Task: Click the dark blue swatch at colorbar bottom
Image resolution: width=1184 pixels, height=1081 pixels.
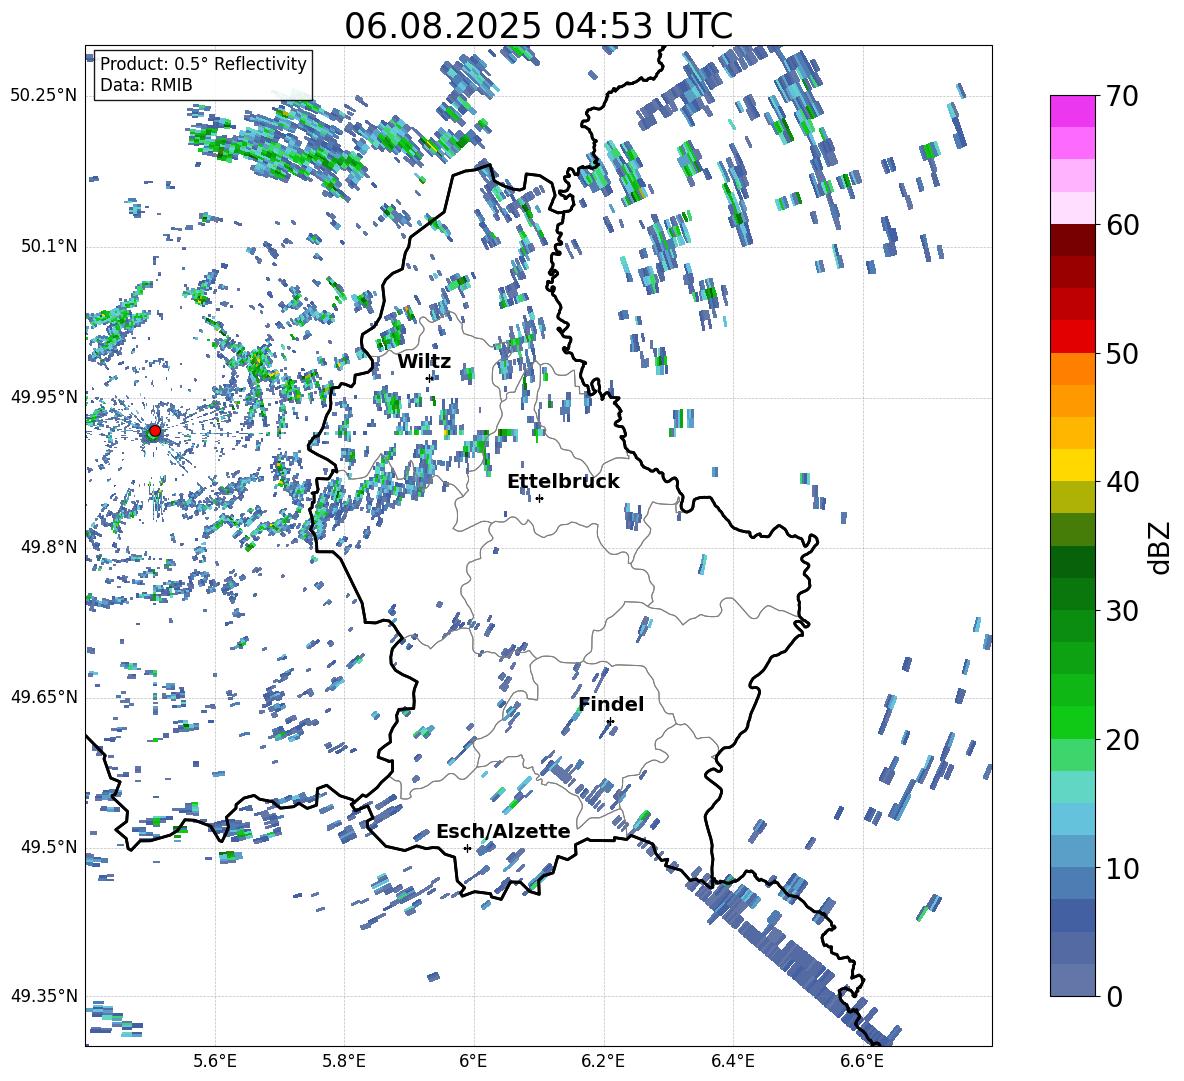Action: pos(1073,980)
